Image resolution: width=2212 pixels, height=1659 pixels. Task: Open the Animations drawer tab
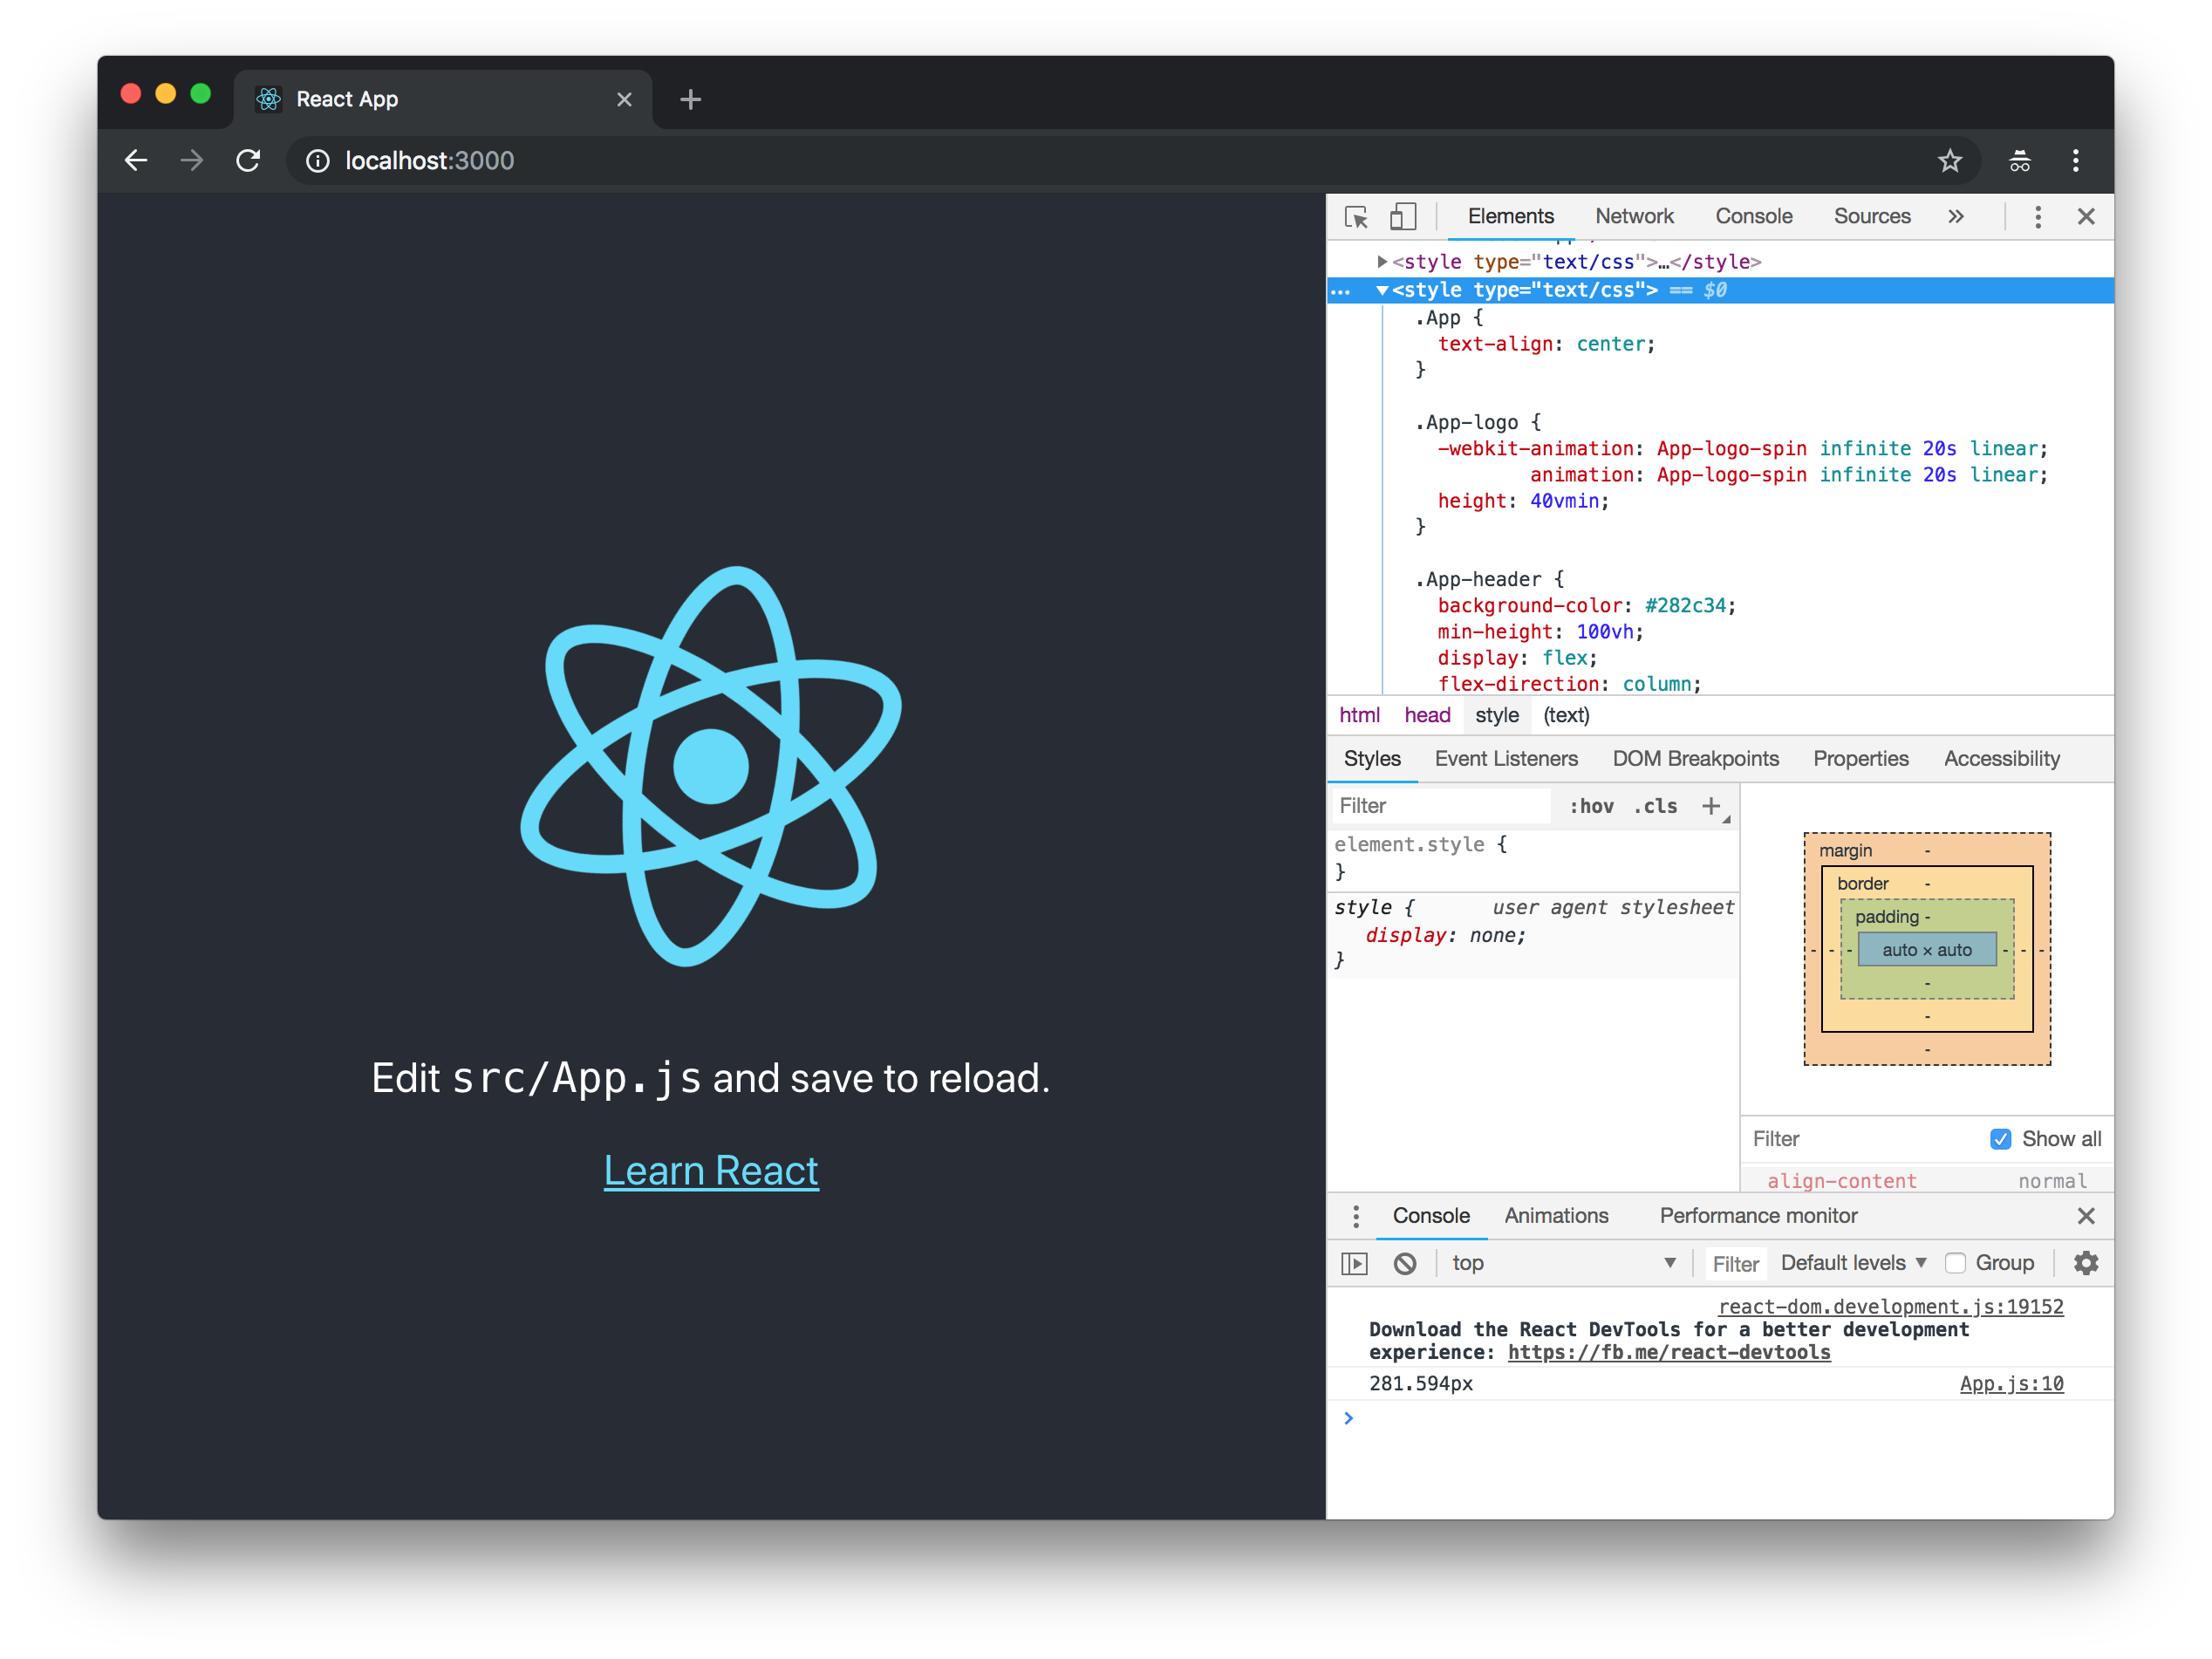(x=1556, y=1216)
